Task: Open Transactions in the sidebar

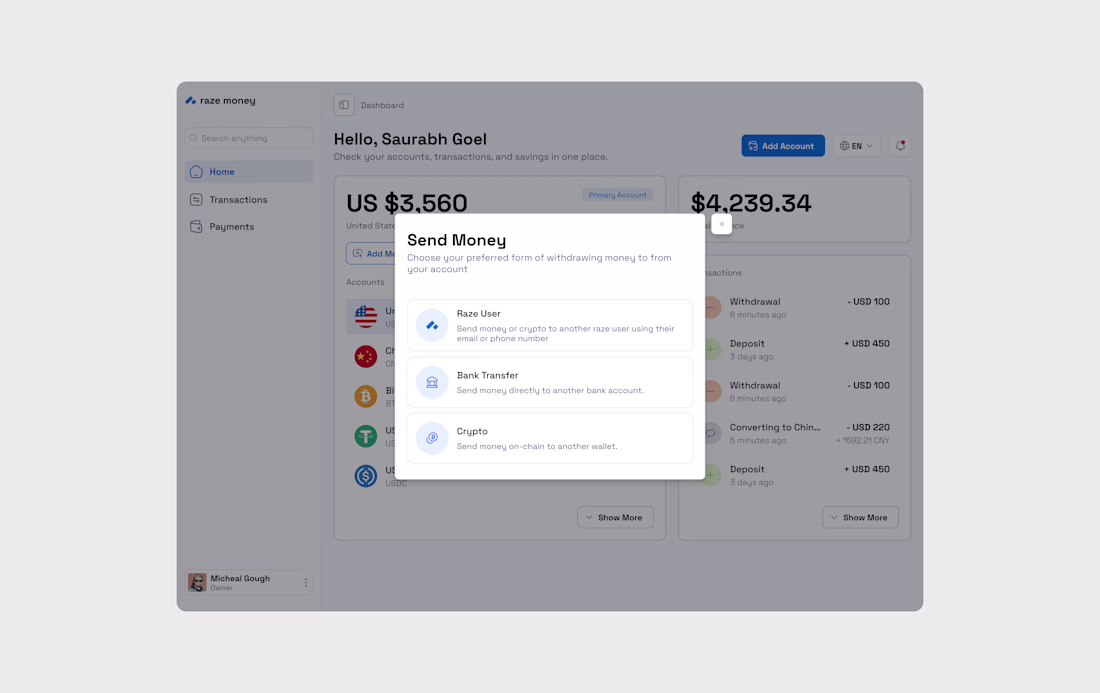Action: [249, 200]
